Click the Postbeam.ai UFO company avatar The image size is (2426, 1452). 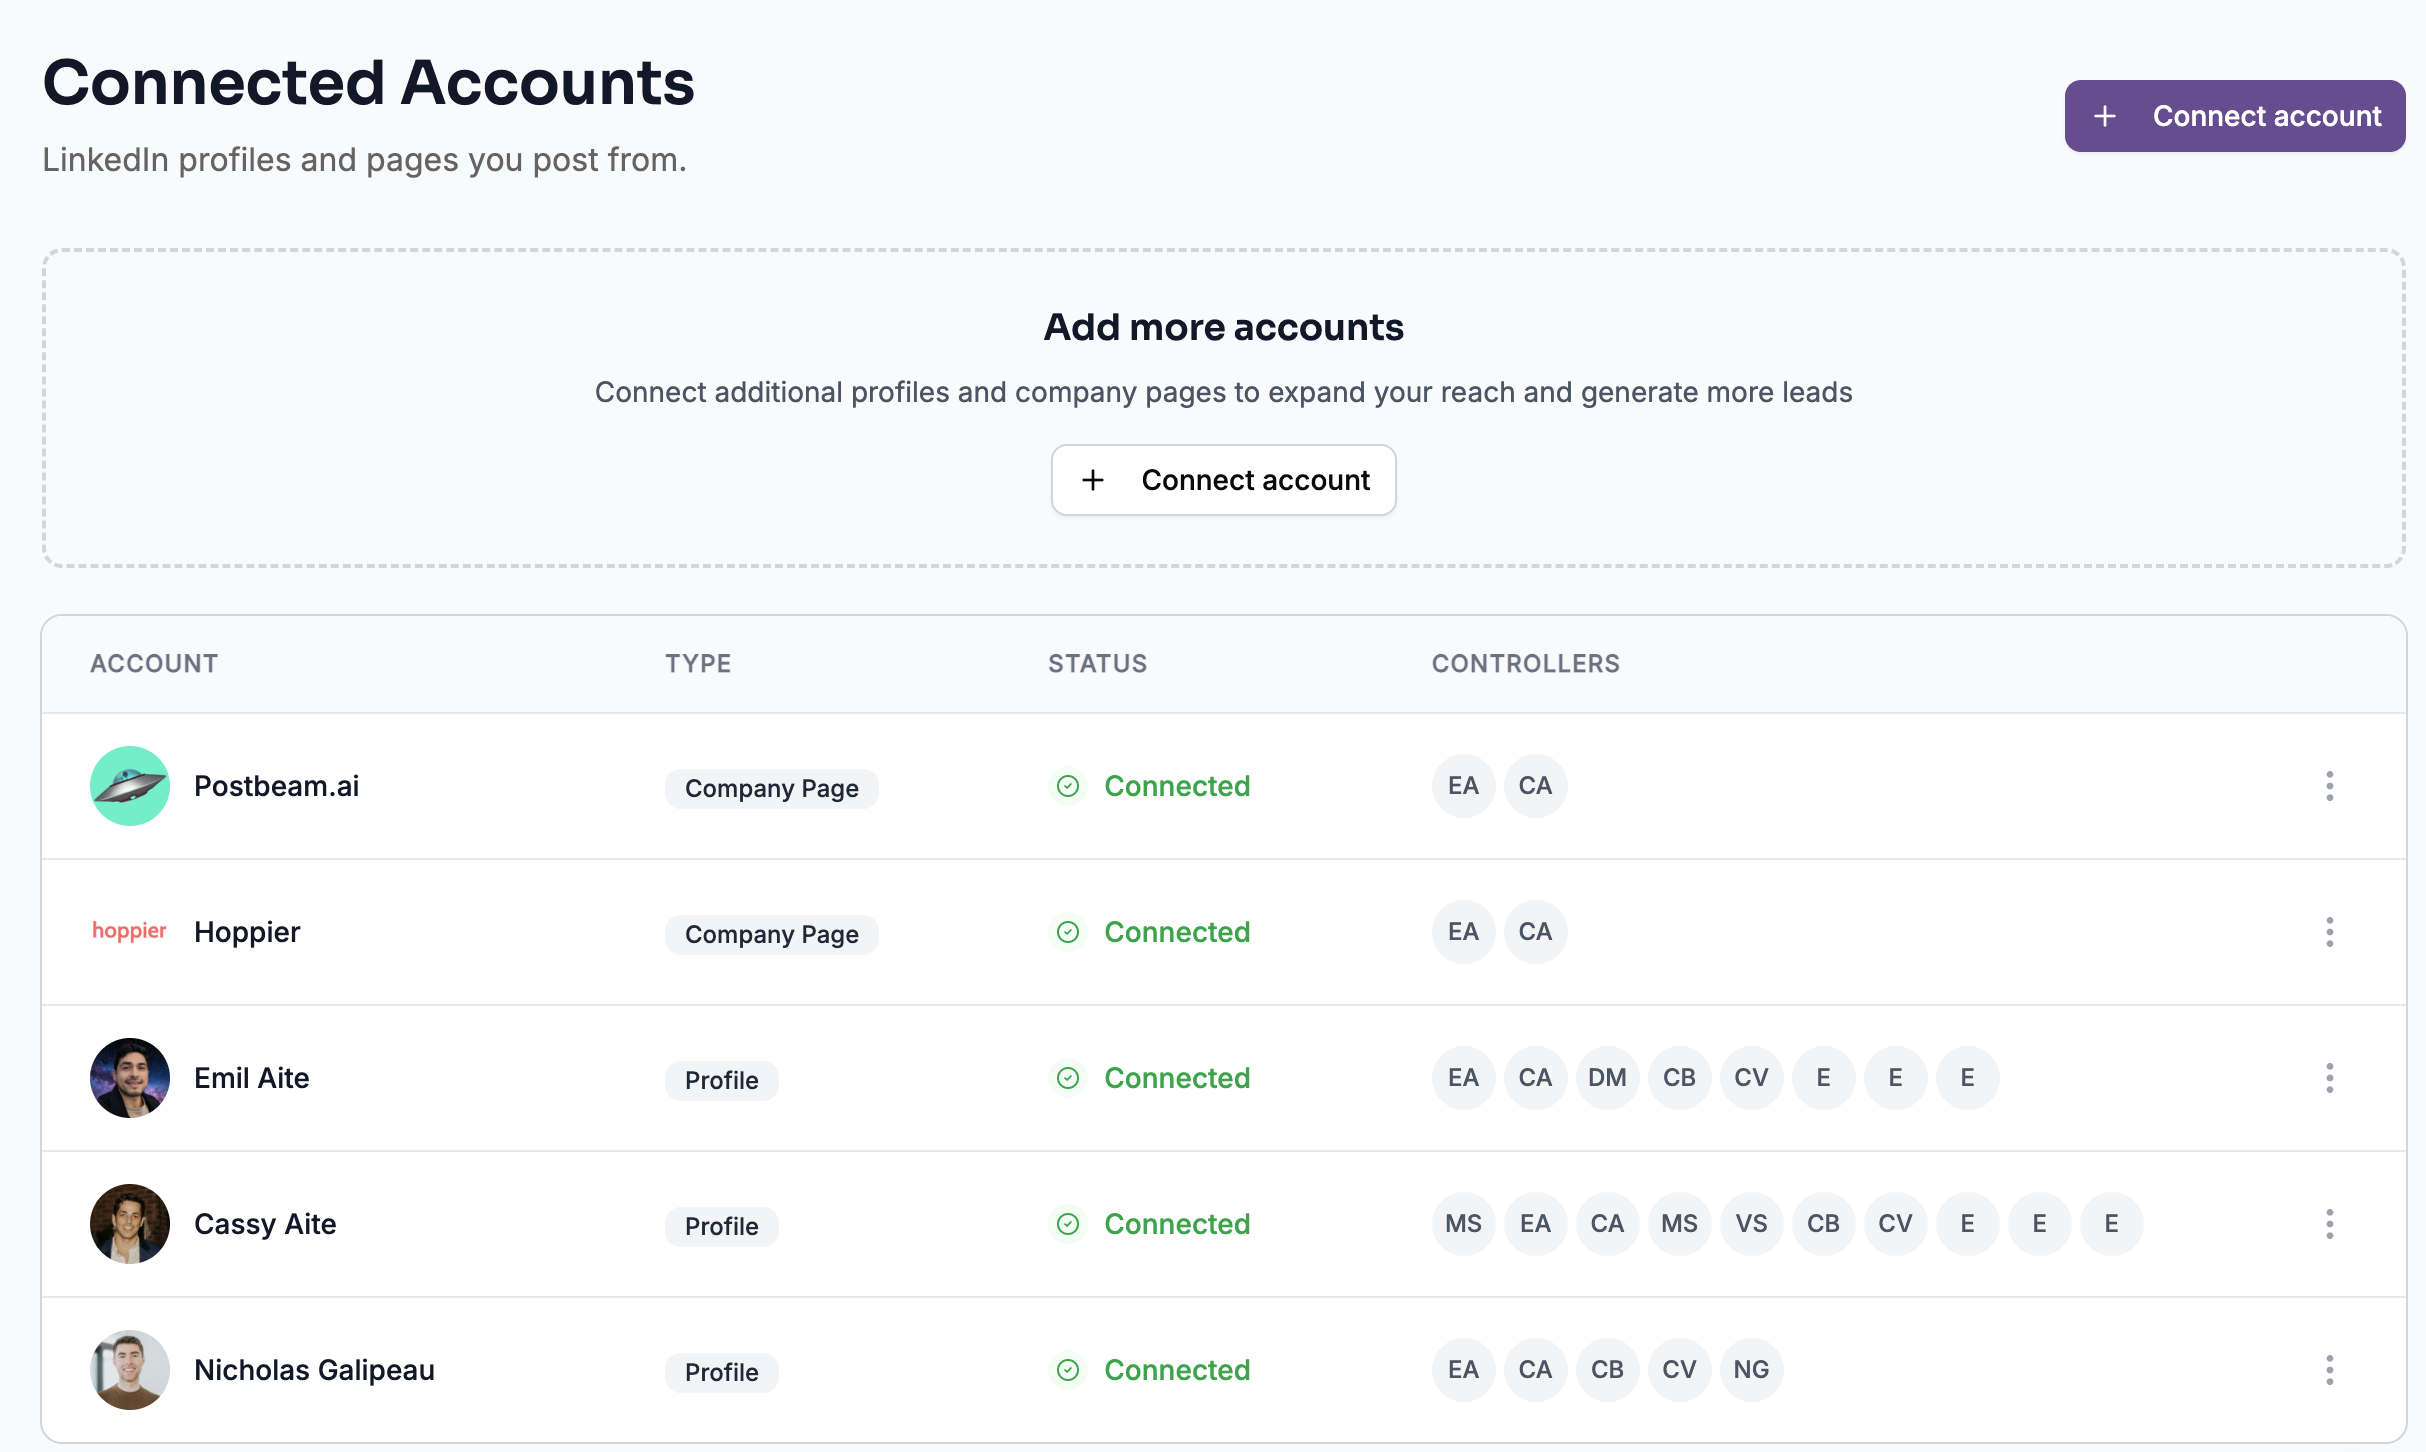(x=129, y=786)
